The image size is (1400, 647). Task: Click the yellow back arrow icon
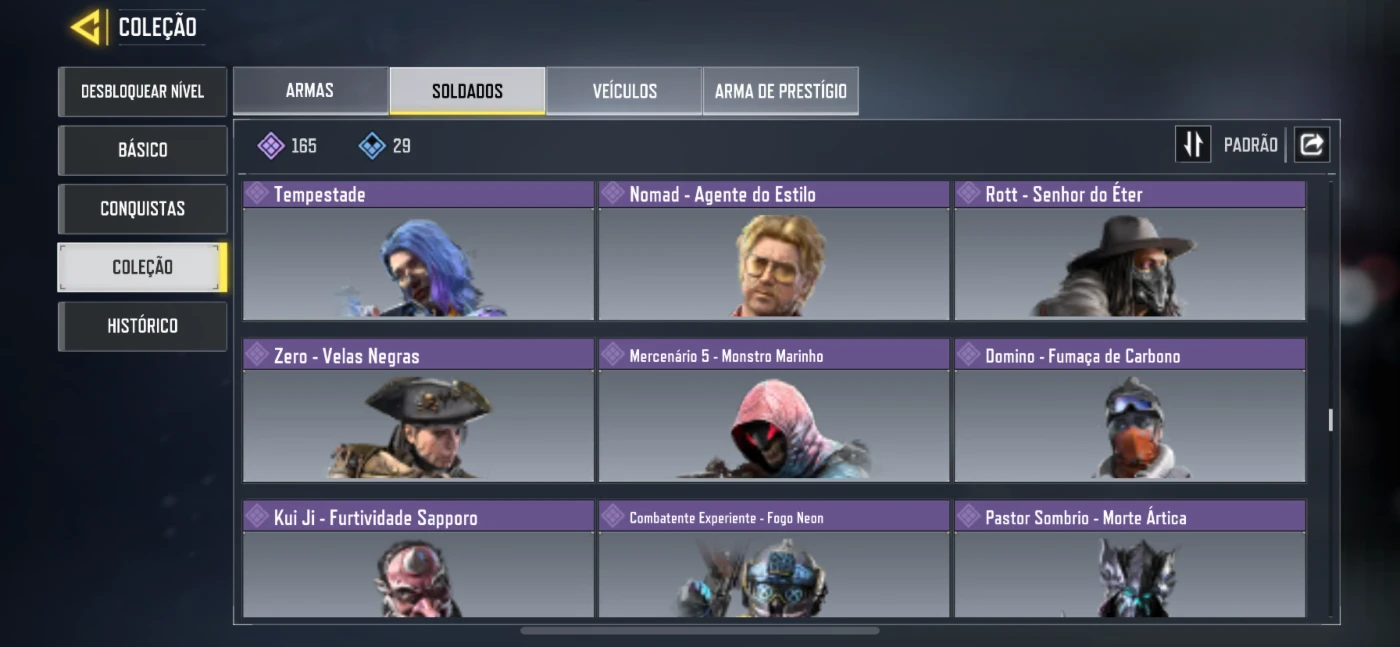pyautogui.click(x=86, y=27)
